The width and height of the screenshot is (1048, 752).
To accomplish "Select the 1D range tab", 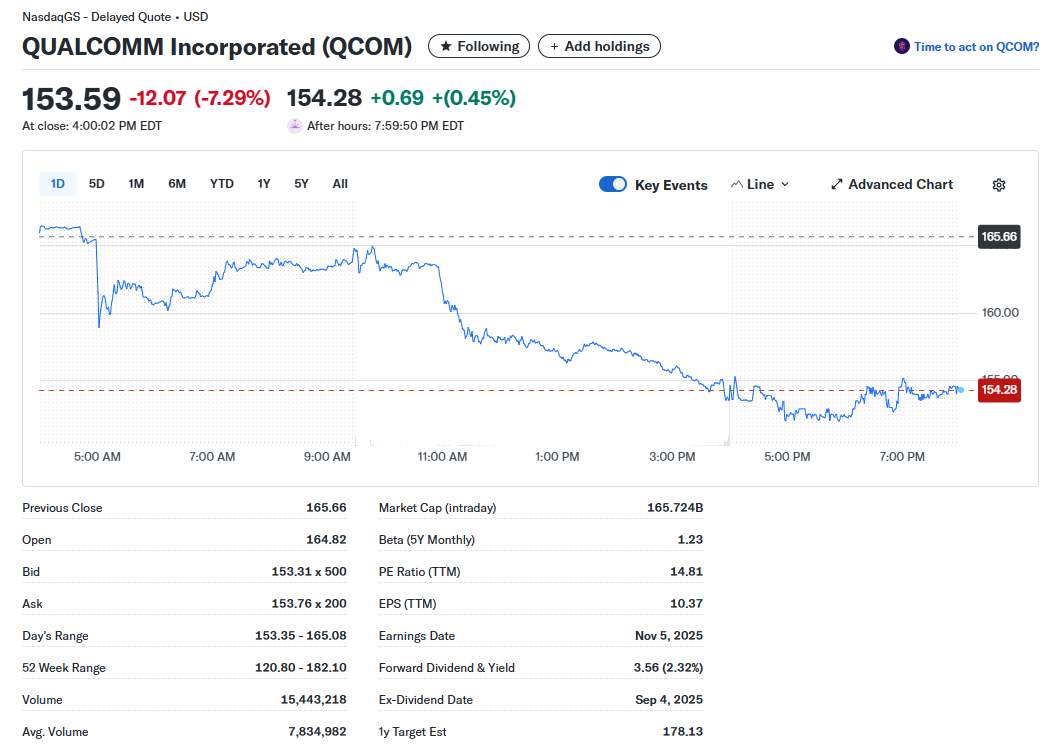I will (x=58, y=184).
